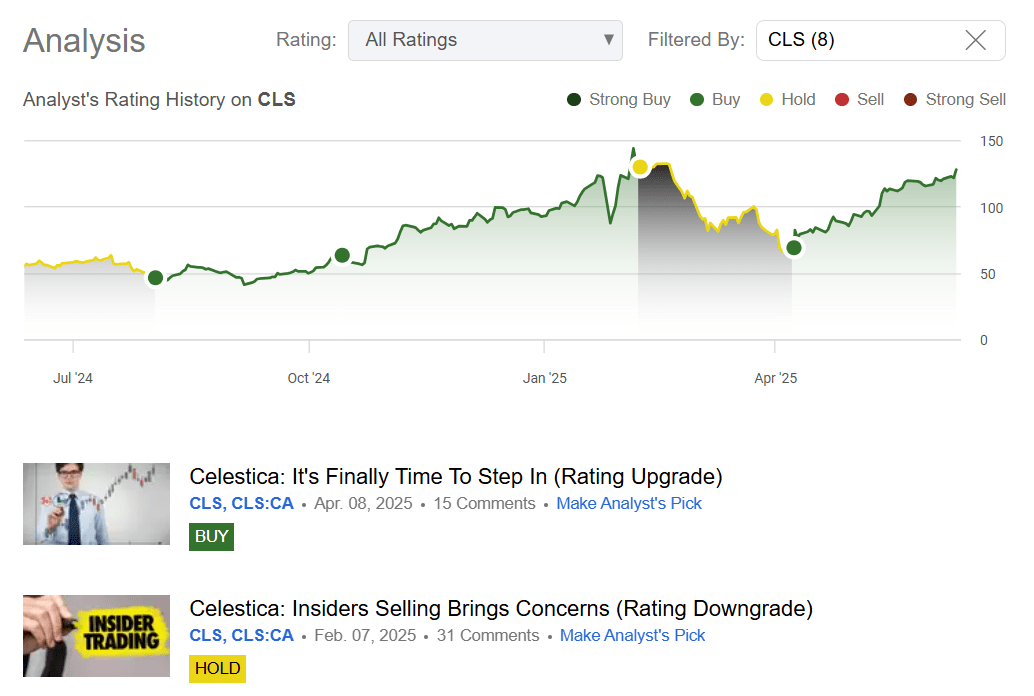Clear the CLS filter using the X icon
This screenshot has height=696, width=1034.
click(x=975, y=40)
